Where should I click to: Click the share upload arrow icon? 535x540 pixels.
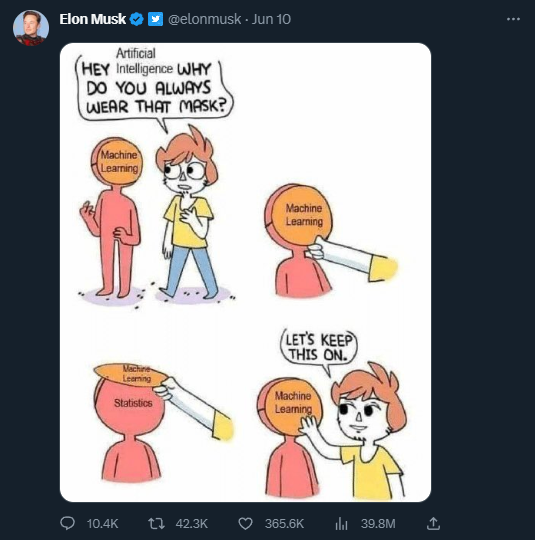[433, 523]
